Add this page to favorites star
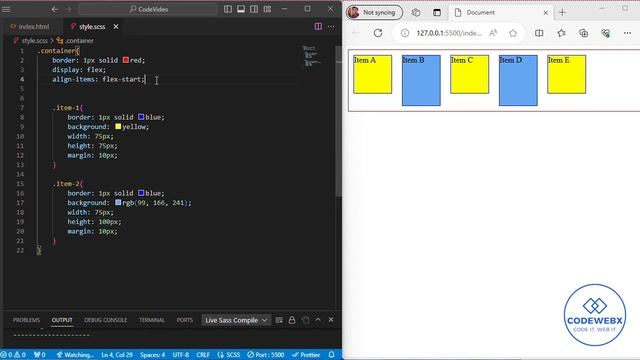 [513, 33]
